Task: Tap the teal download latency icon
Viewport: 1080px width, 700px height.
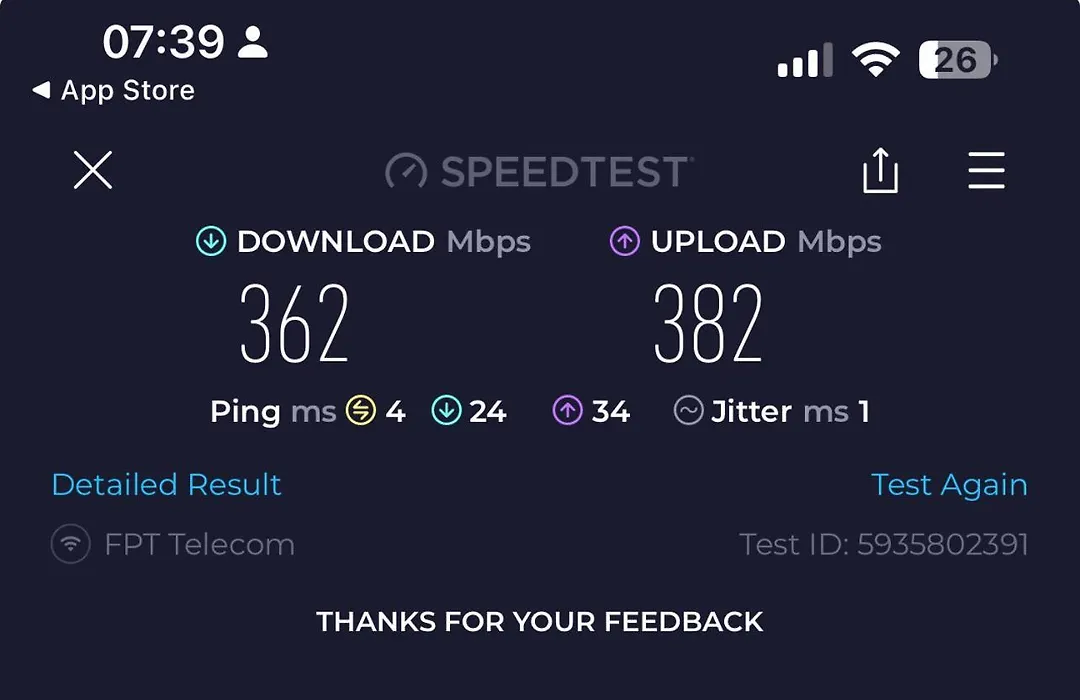Action: (x=446, y=411)
